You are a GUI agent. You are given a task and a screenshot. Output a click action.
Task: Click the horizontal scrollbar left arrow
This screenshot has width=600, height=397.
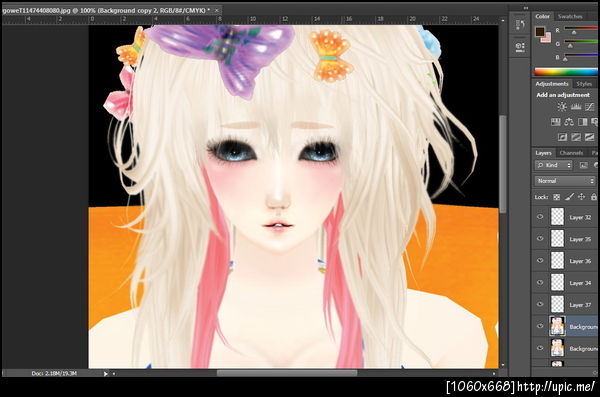pos(114,374)
